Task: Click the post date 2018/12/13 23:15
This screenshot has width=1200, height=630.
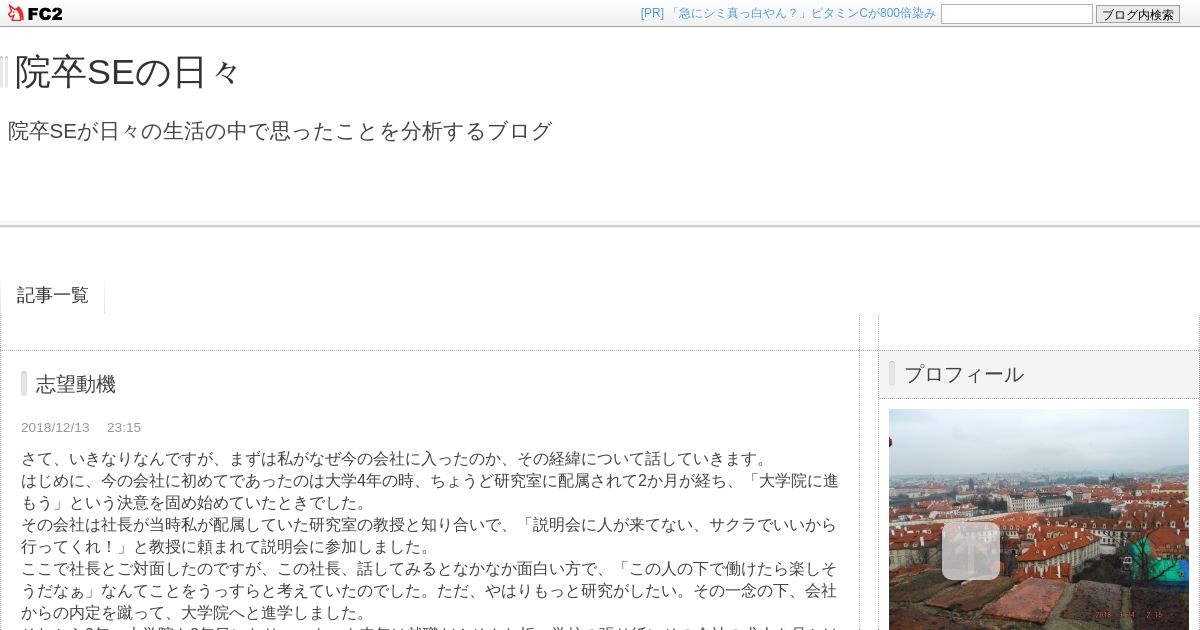Action: coord(81,427)
